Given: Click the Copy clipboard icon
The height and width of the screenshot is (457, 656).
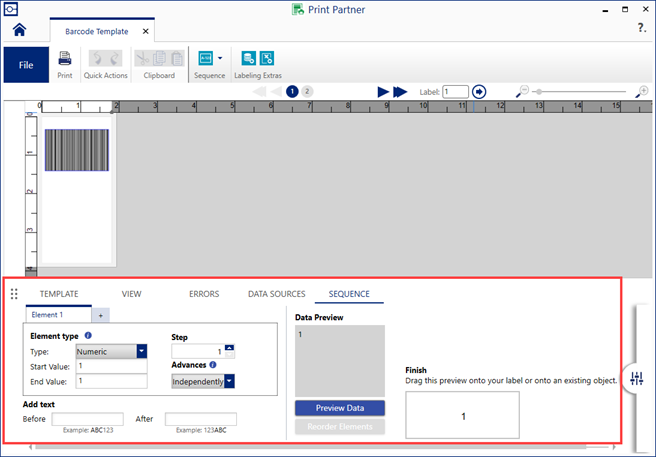Looking at the screenshot, I should coord(159,59).
